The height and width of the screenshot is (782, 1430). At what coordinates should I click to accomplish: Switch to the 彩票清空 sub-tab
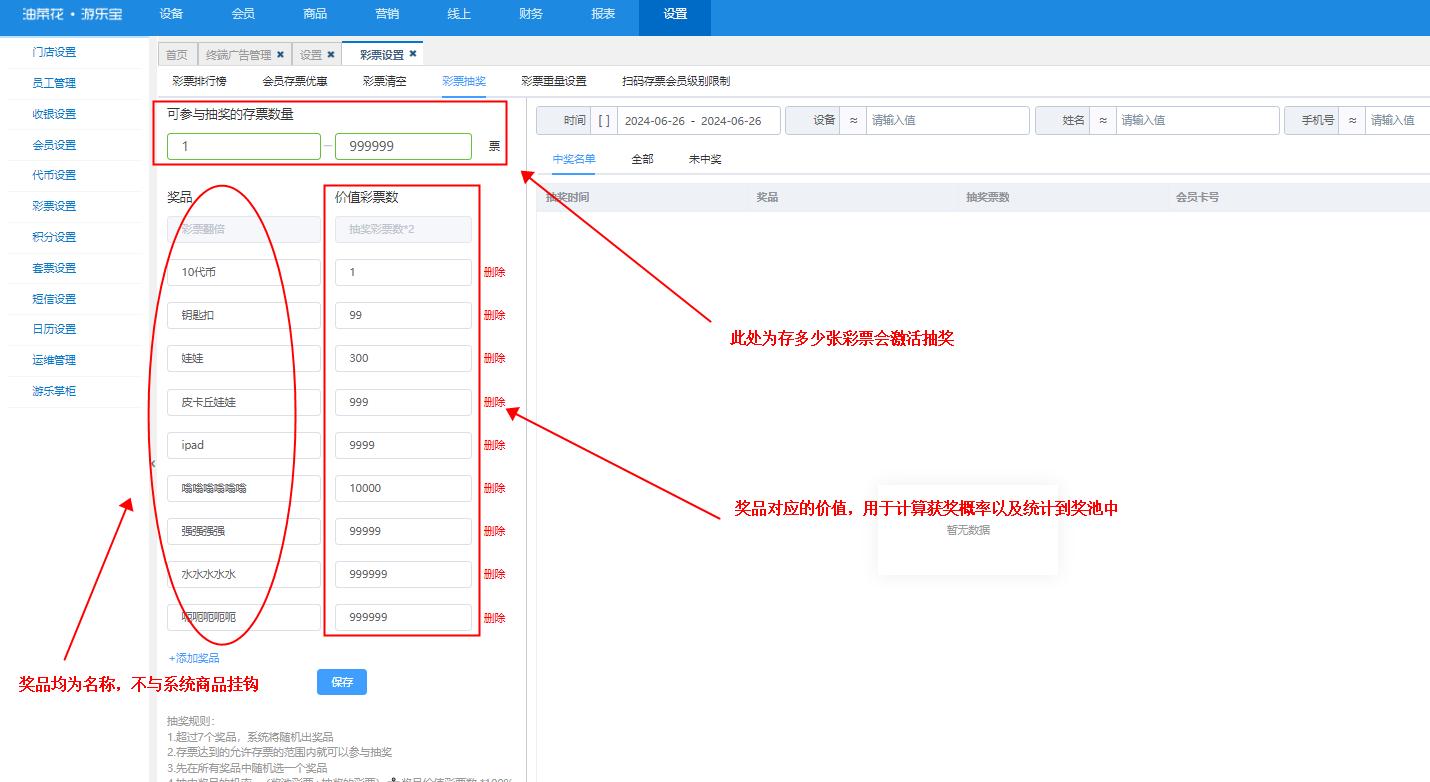[x=384, y=81]
